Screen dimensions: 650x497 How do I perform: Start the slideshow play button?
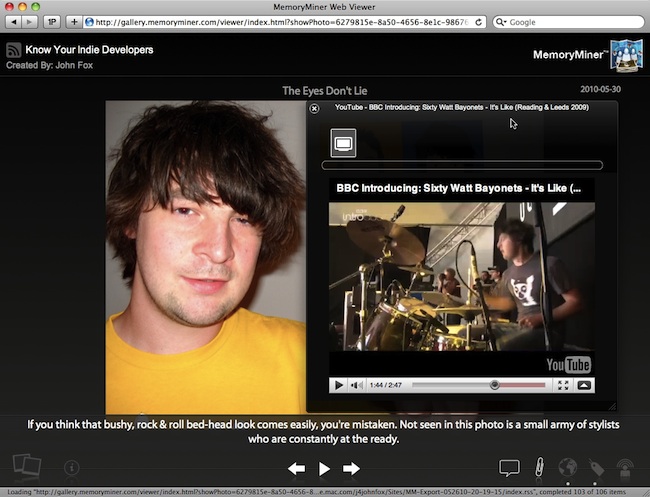(x=324, y=468)
